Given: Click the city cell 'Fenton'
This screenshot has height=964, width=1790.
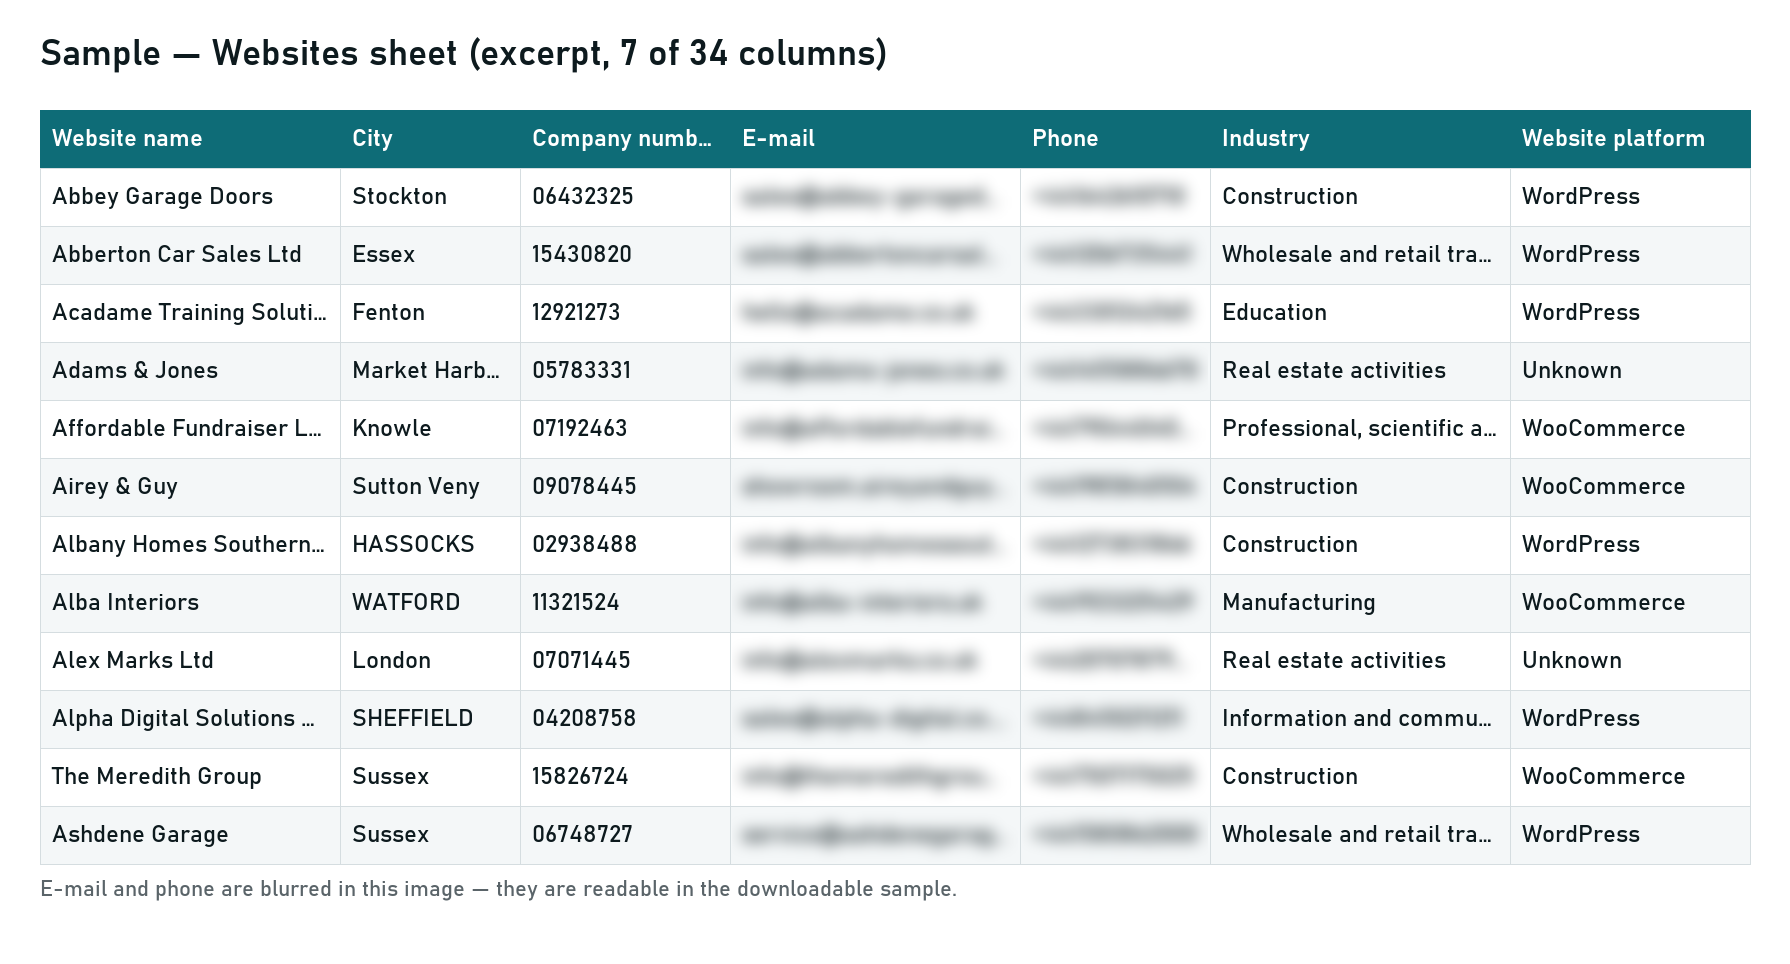Looking at the screenshot, I should pos(430,313).
